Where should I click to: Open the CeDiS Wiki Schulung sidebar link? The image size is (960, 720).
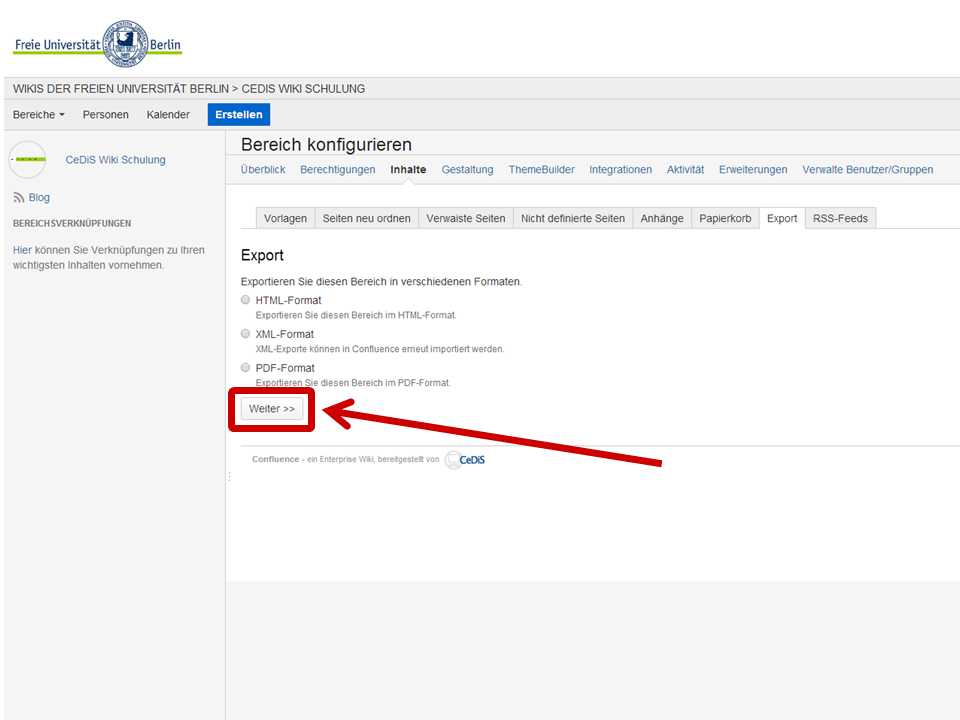(116, 160)
